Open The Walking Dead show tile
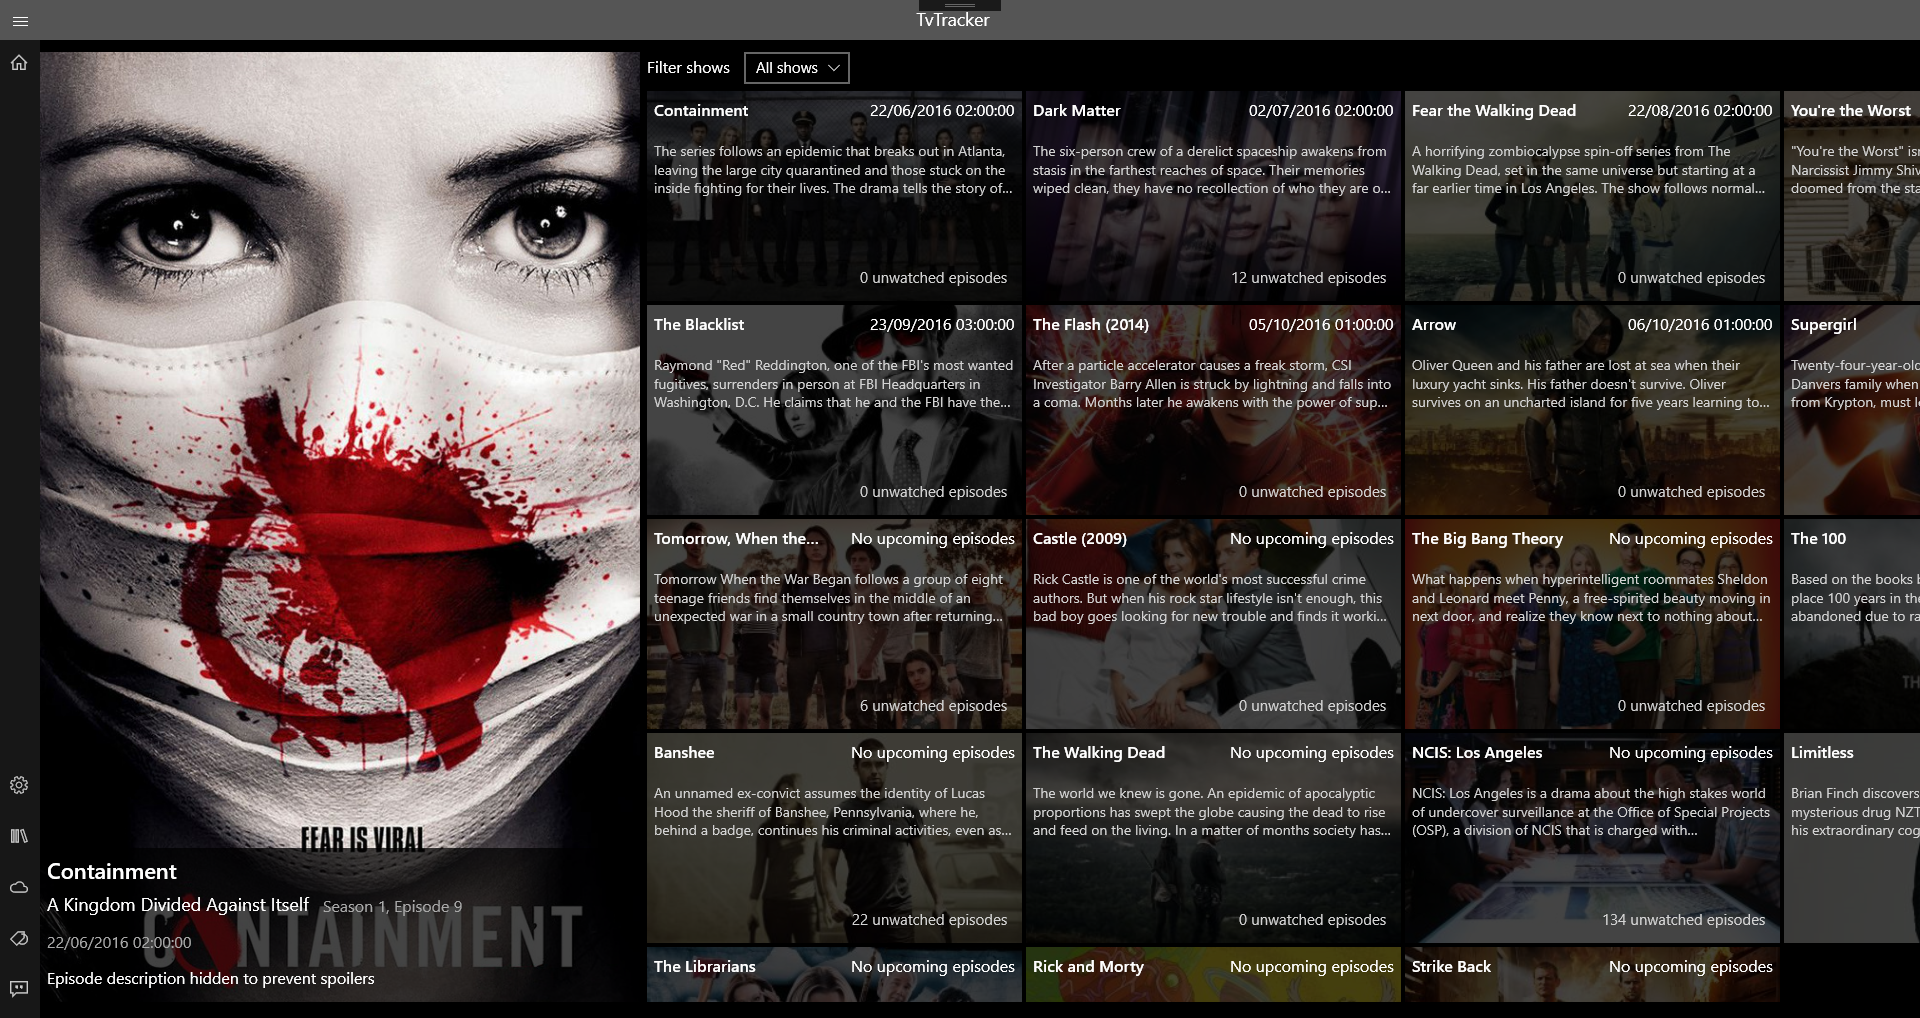The width and height of the screenshot is (1920, 1018). click(x=1213, y=838)
